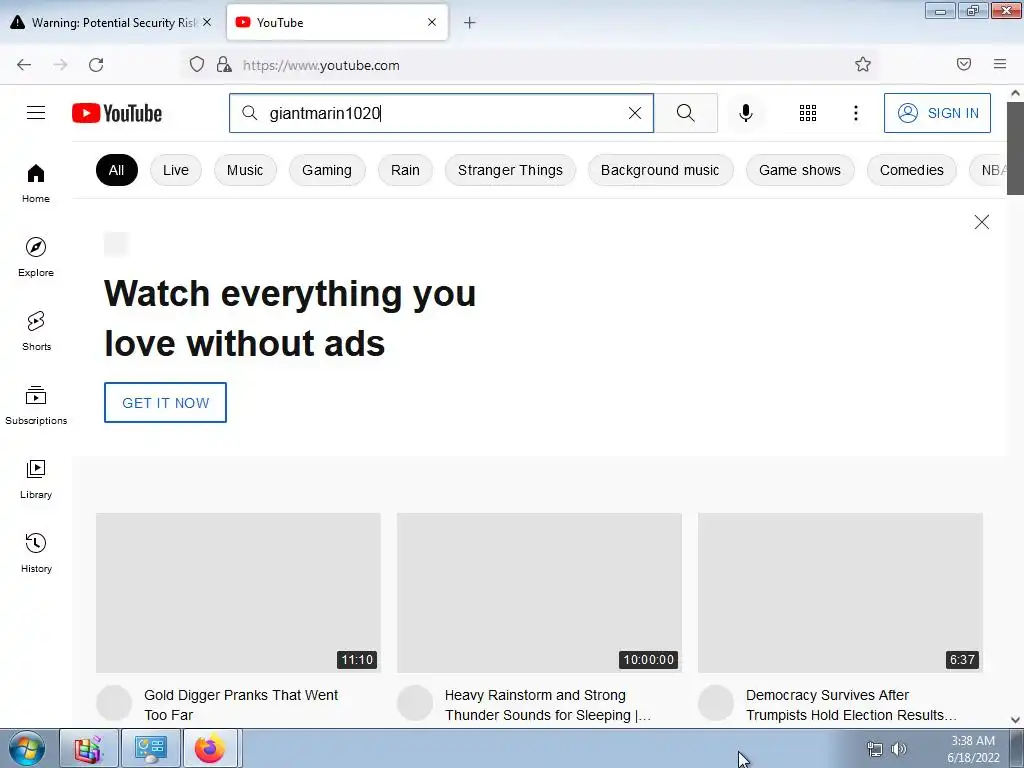This screenshot has width=1024, height=768.
Task: Open Explore in the sidebar
Action: [36, 257]
